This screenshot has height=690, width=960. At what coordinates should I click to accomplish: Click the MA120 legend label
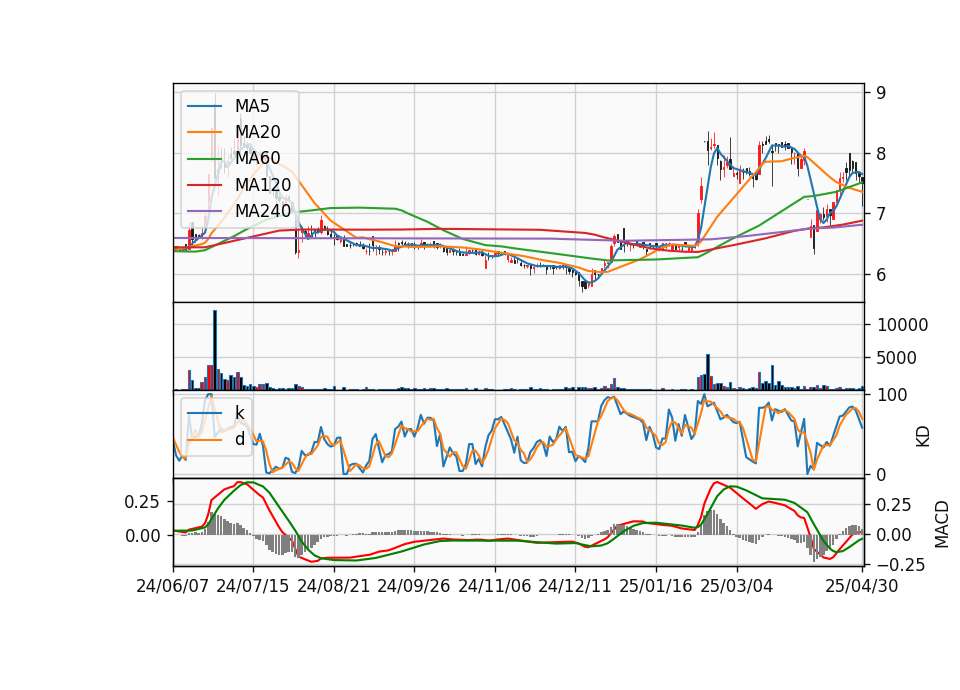pos(263,184)
